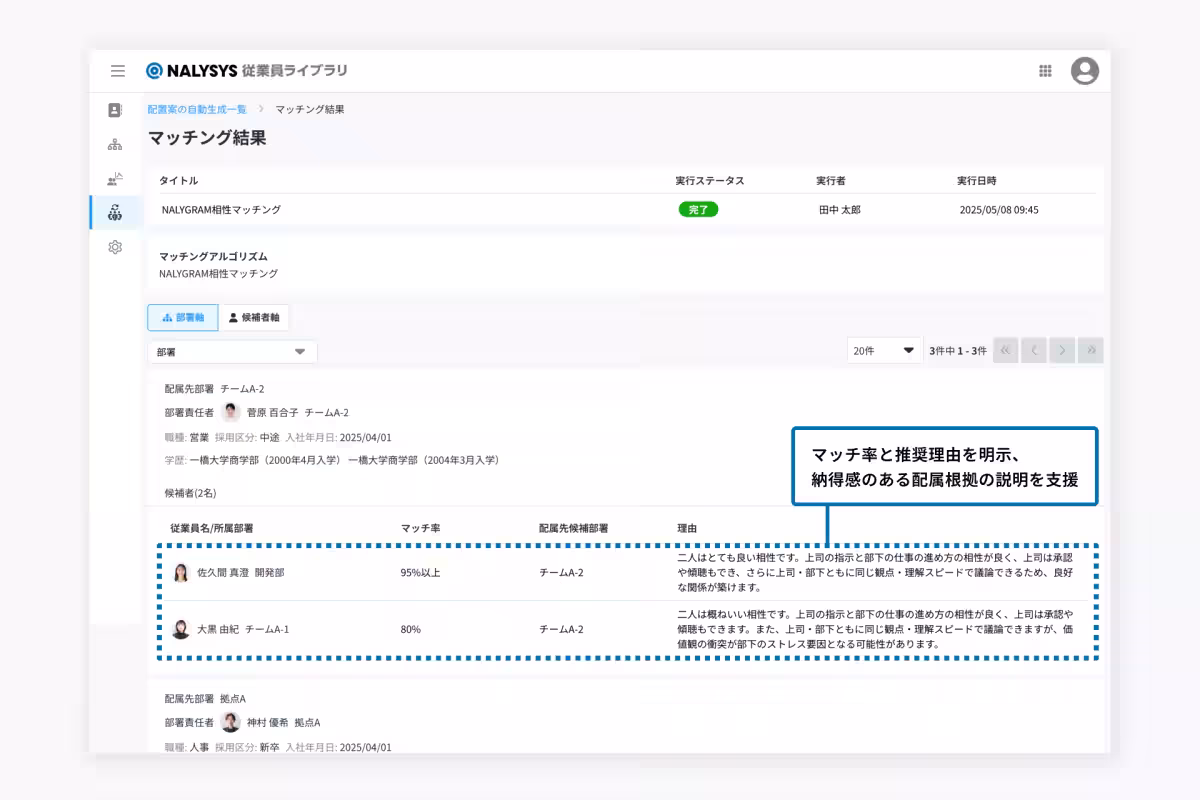The width and height of the screenshot is (1200, 800).
Task: Go to previous results page
Action: click(x=1034, y=351)
